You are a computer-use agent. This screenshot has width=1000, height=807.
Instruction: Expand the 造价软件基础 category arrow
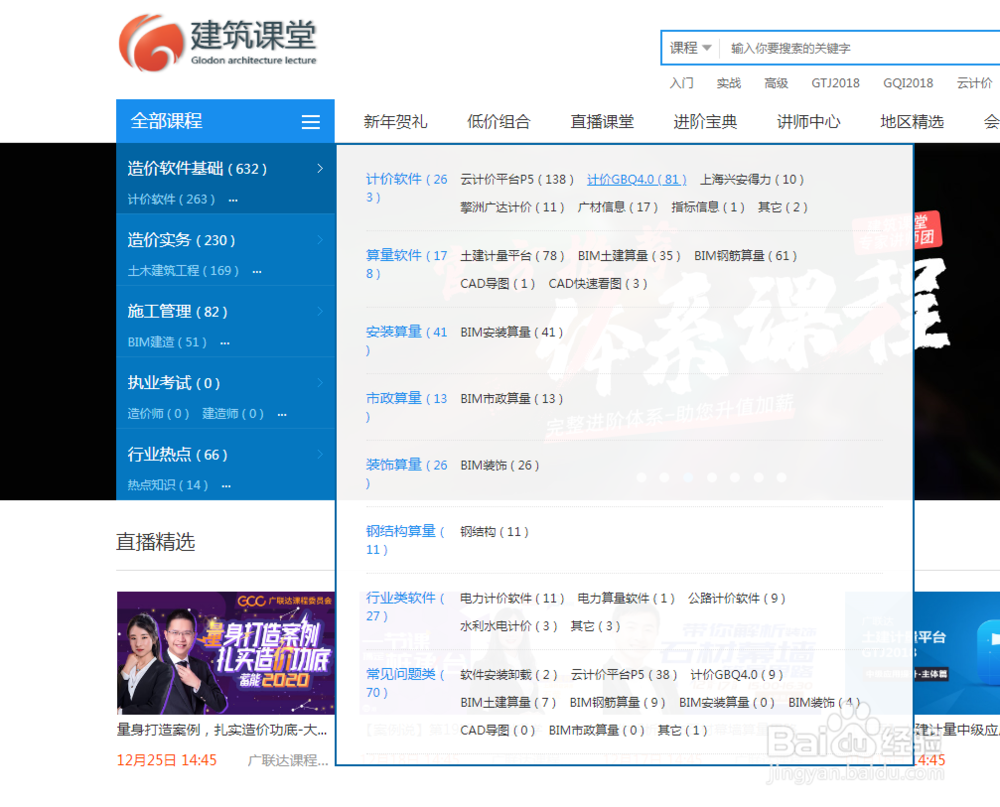click(320, 168)
